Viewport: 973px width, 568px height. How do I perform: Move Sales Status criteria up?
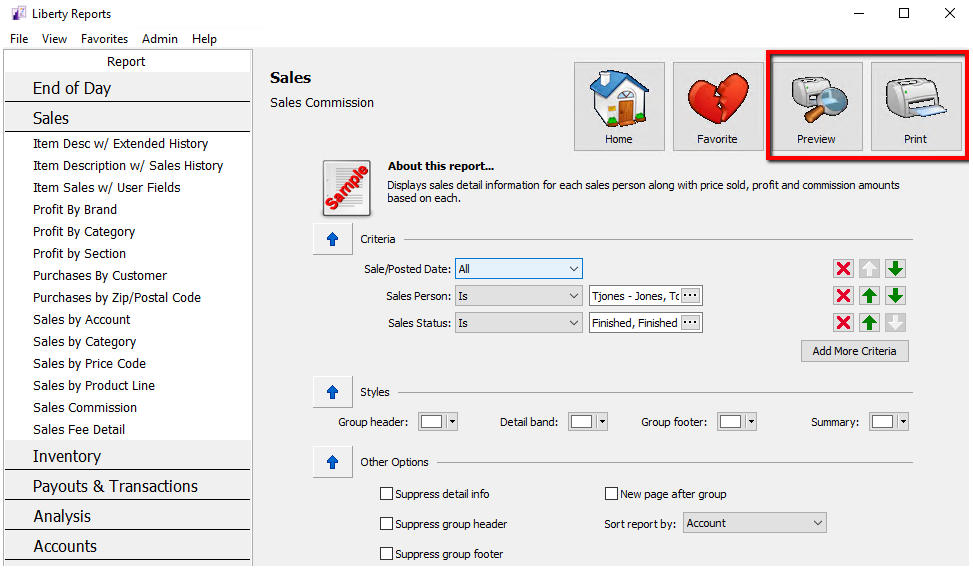click(869, 323)
